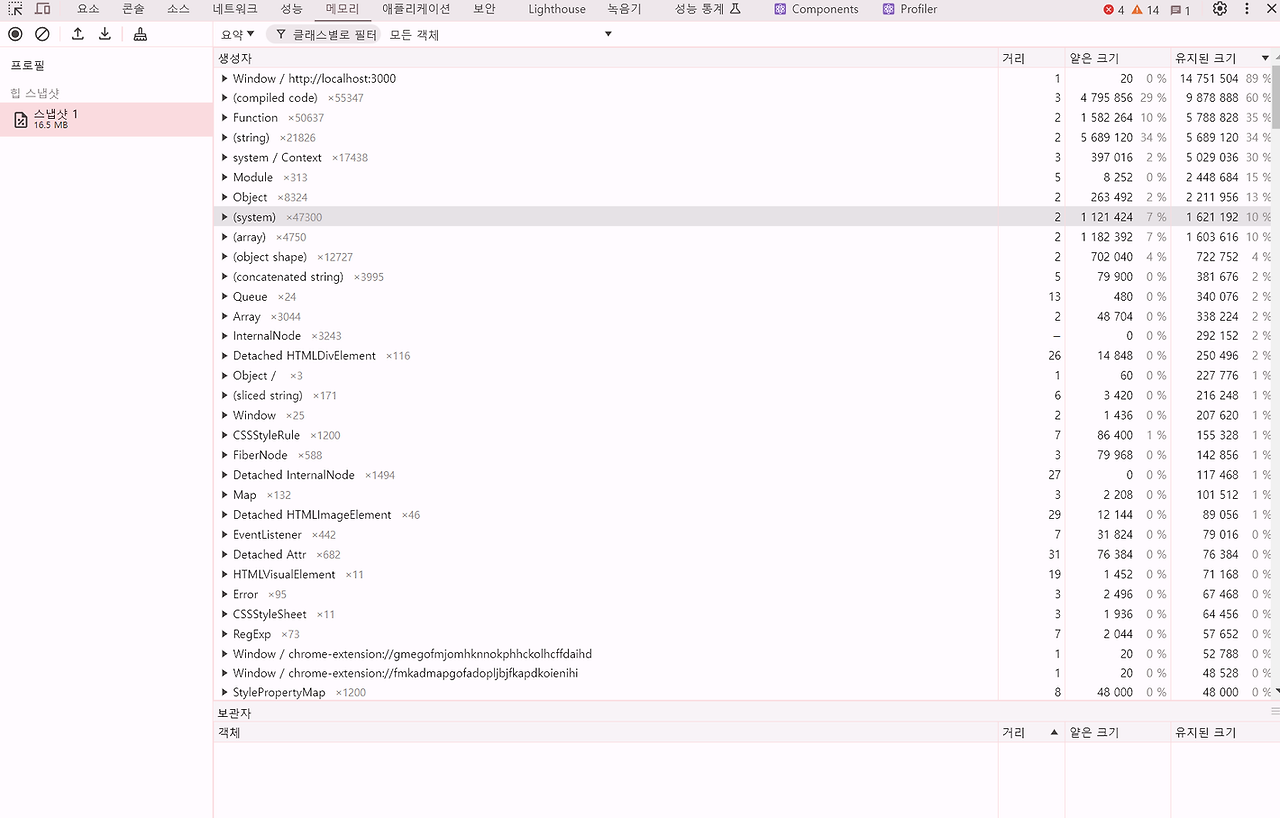Select the CSSStyleRule ×1200 row

click(743, 435)
